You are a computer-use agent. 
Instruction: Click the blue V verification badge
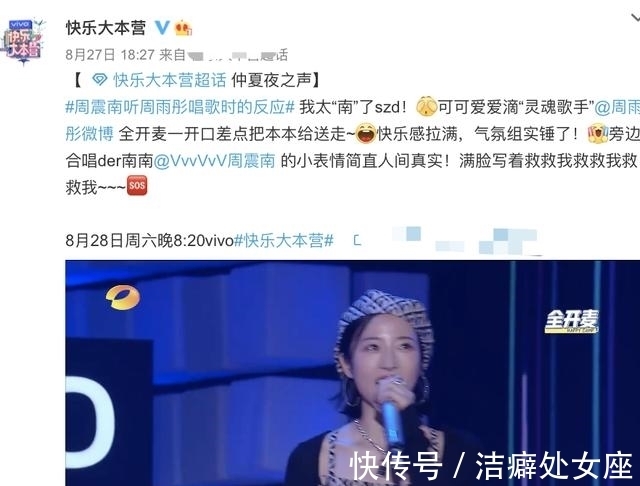click(162, 28)
